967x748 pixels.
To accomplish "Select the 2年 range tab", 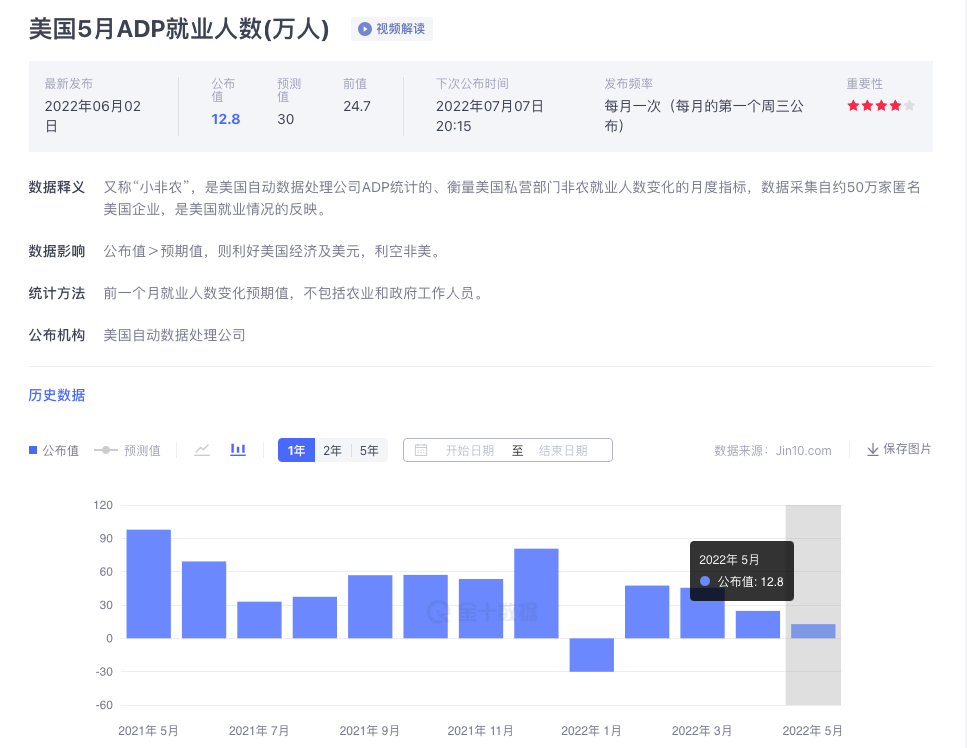I will (x=332, y=450).
